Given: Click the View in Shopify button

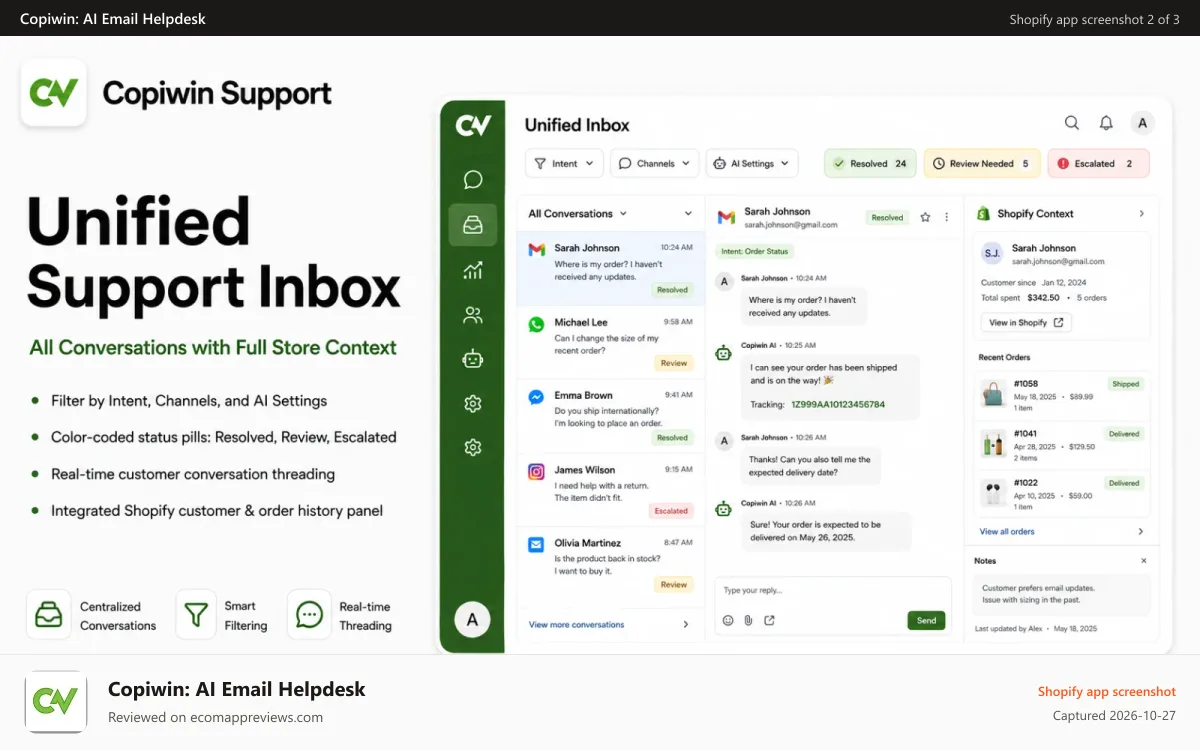Looking at the screenshot, I should [1026, 322].
